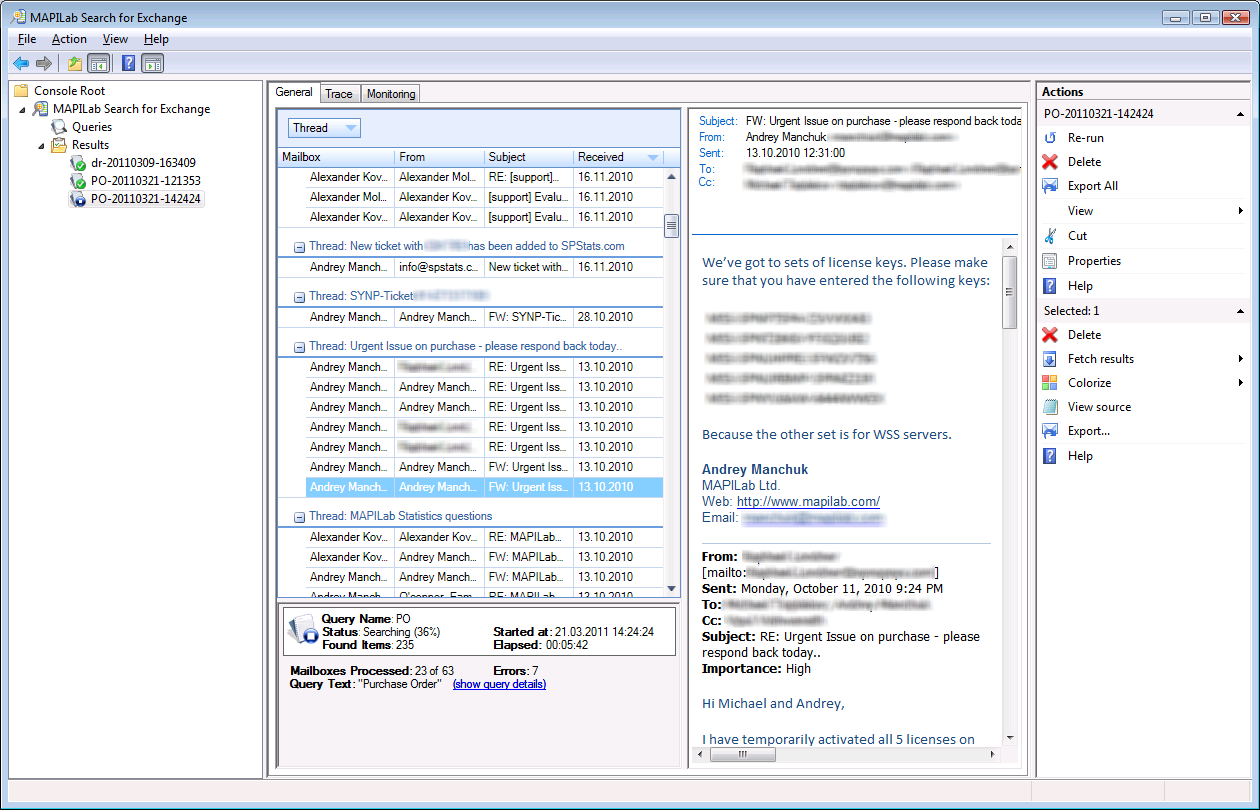Viewport: 1260px width, 810px height.
Task: Collapse the MAPILab Statistics questions thread
Action: [x=299, y=517]
